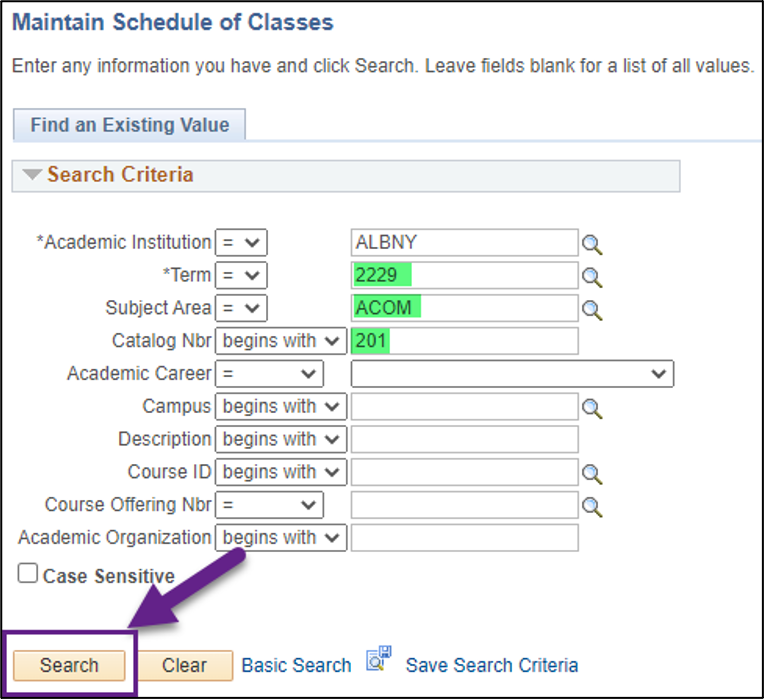Click the Save Search Criteria link
This screenshot has width=764, height=700.
click(491, 665)
